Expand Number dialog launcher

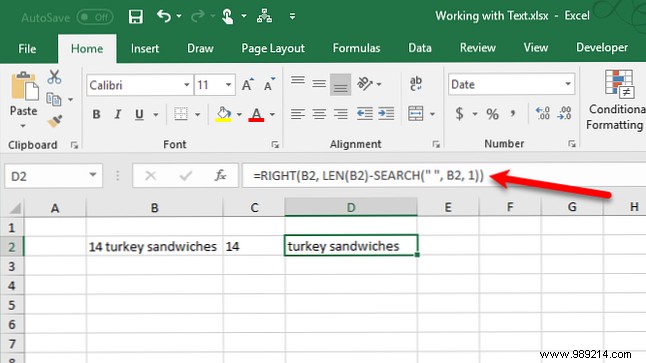(x=572, y=144)
